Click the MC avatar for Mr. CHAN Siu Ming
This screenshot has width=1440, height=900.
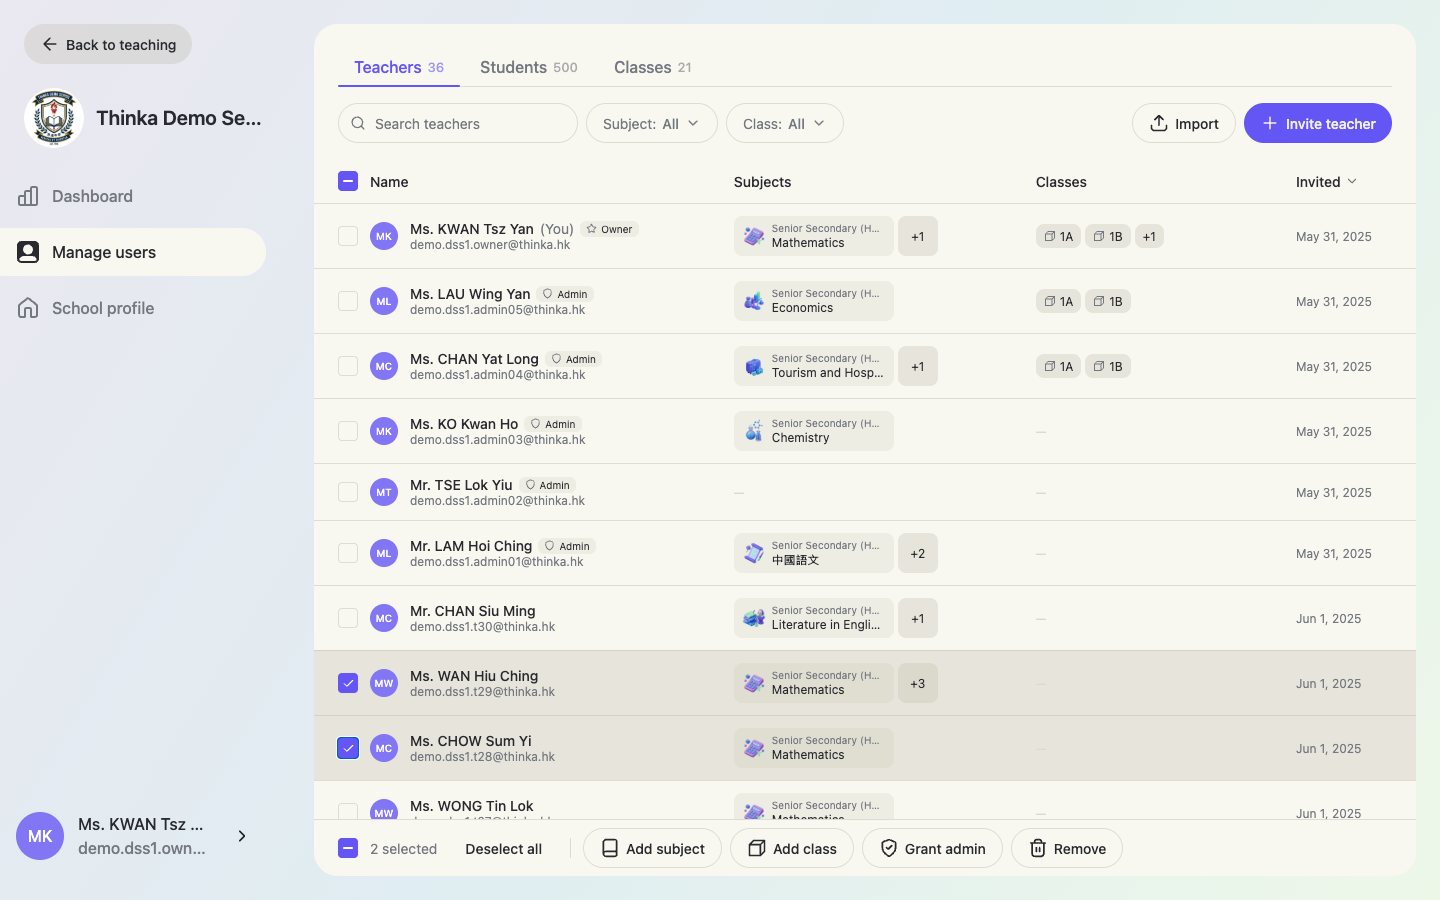(x=384, y=618)
